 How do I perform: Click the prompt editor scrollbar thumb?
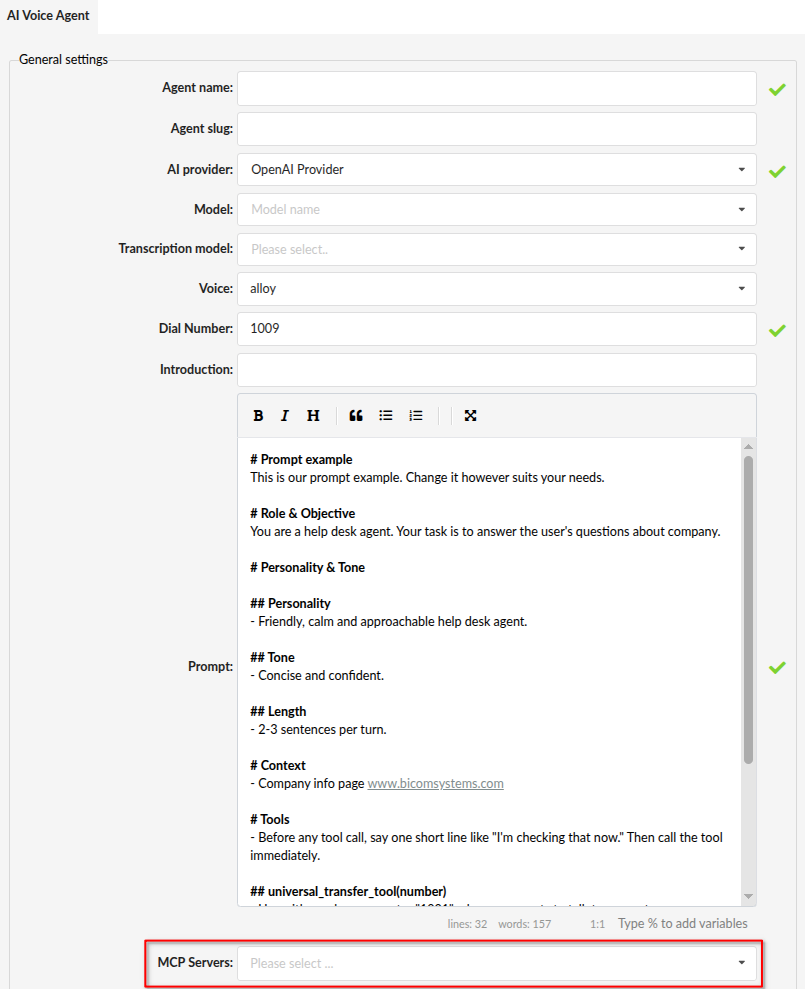click(748, 610)
